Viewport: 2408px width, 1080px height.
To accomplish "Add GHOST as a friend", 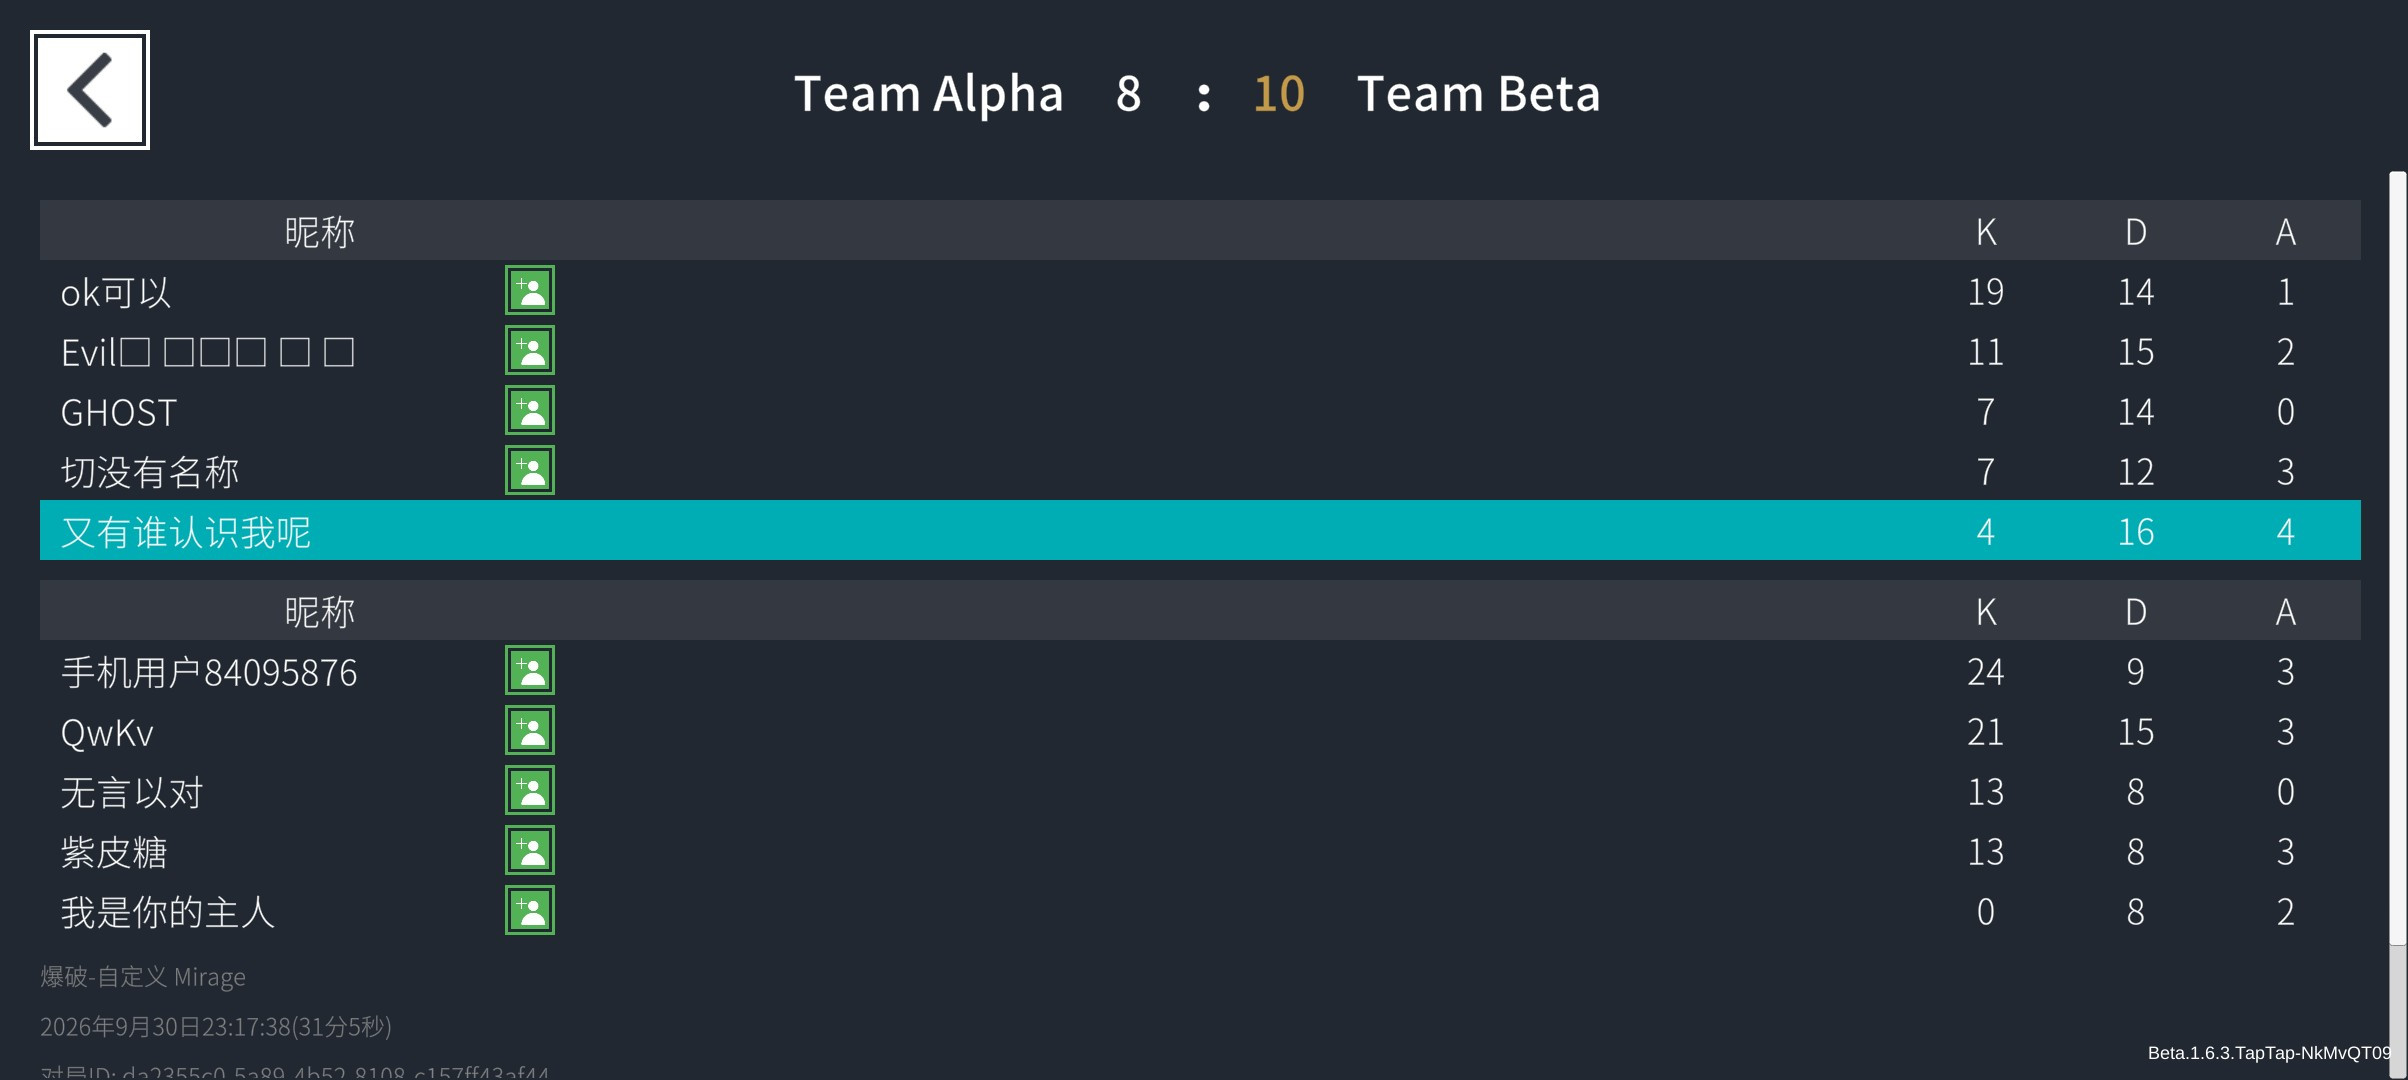I will pyautogui.click(x=530, y=410).
